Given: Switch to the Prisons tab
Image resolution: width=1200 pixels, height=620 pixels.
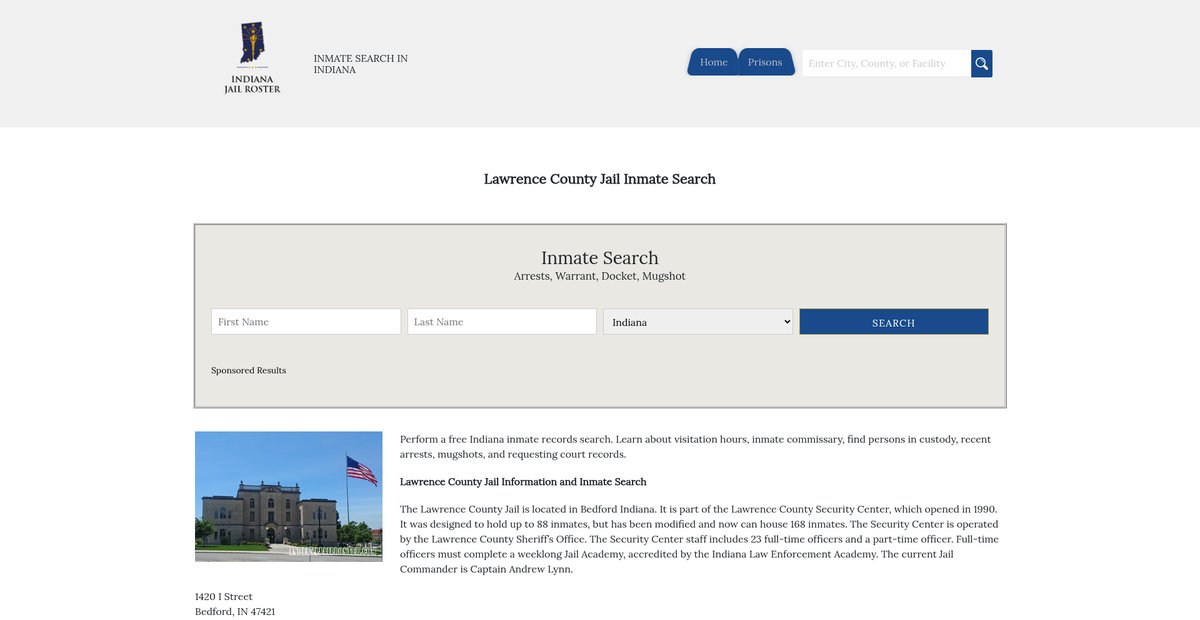Looking at the screenshot, I should [765, 62].
